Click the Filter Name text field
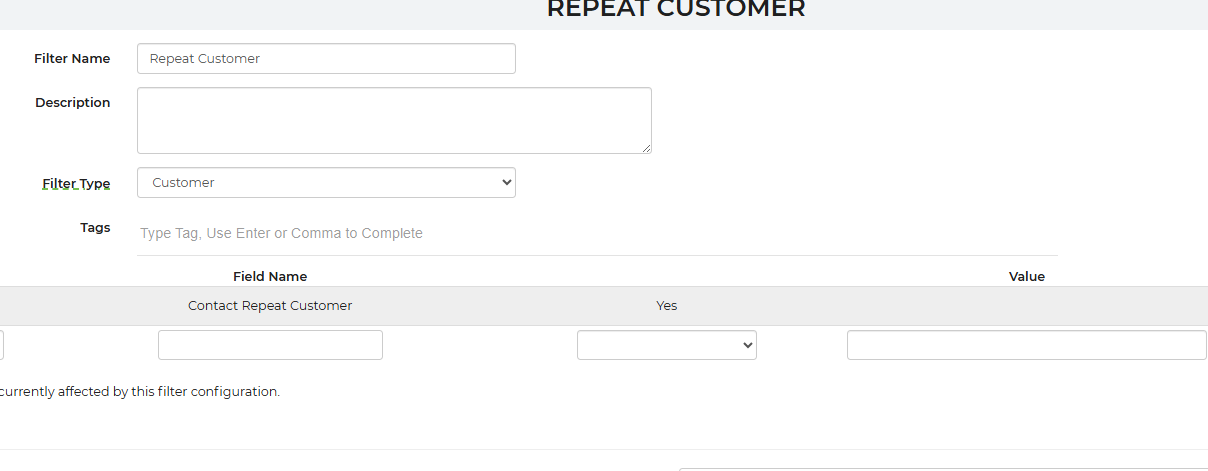Screen dimensions: 1208x471 (x=326, y=59)
